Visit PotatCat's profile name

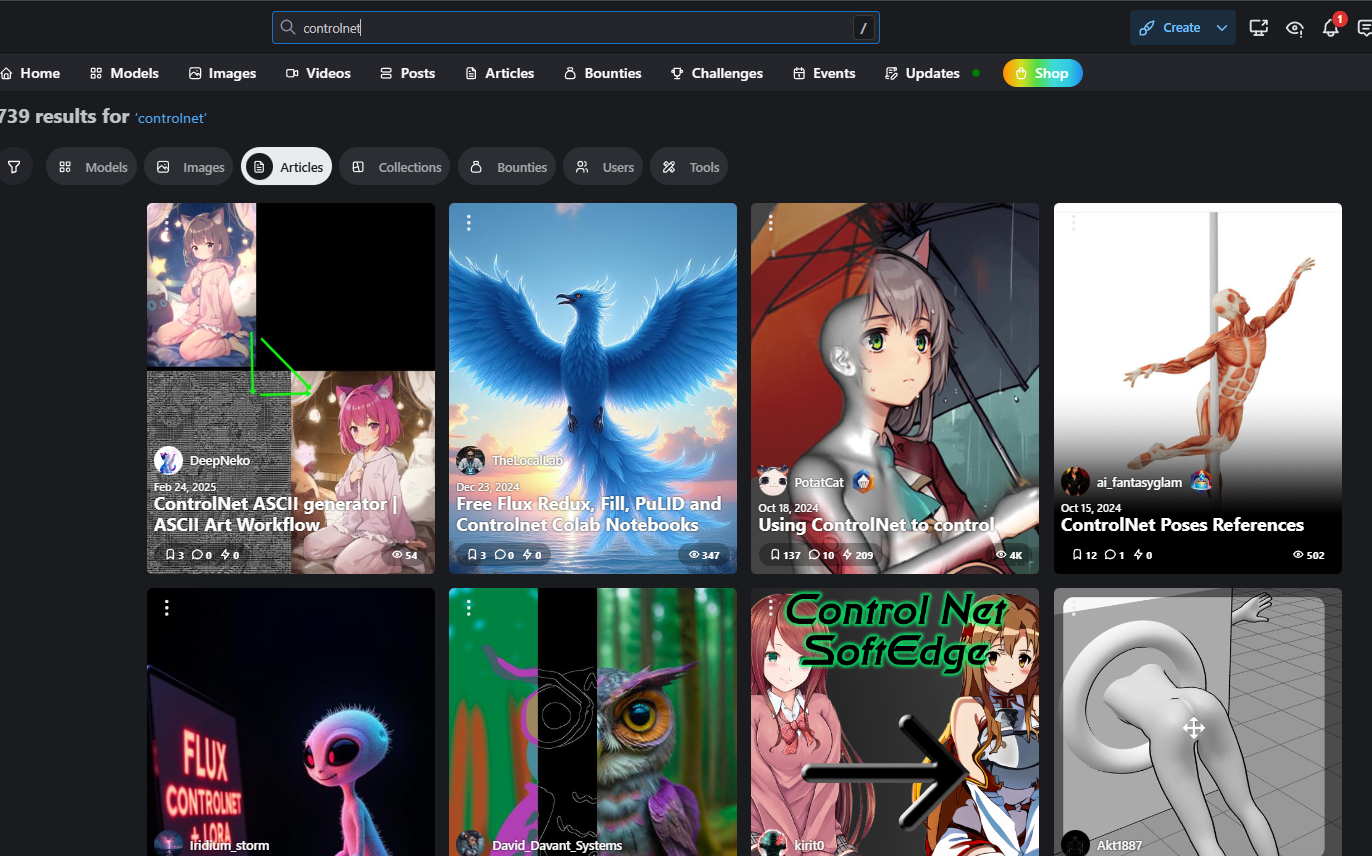(819, 482)
